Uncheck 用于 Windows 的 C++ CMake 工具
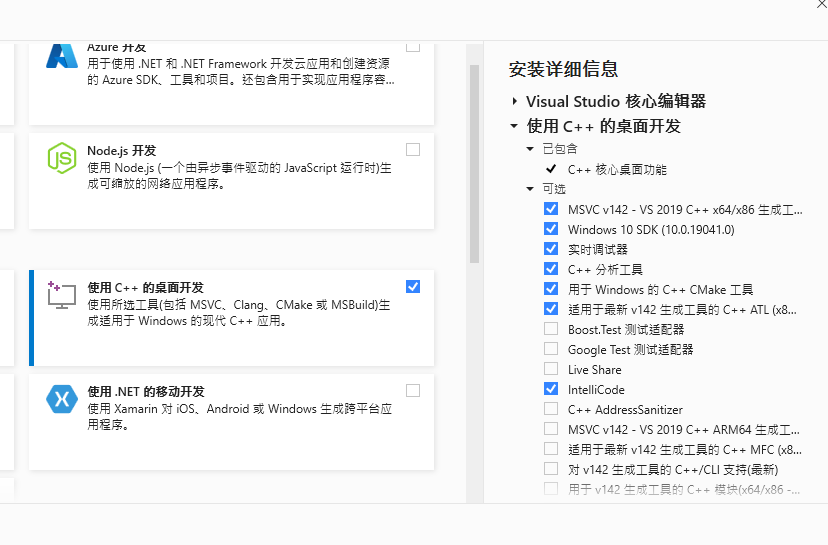 click(x=551, y=289)
